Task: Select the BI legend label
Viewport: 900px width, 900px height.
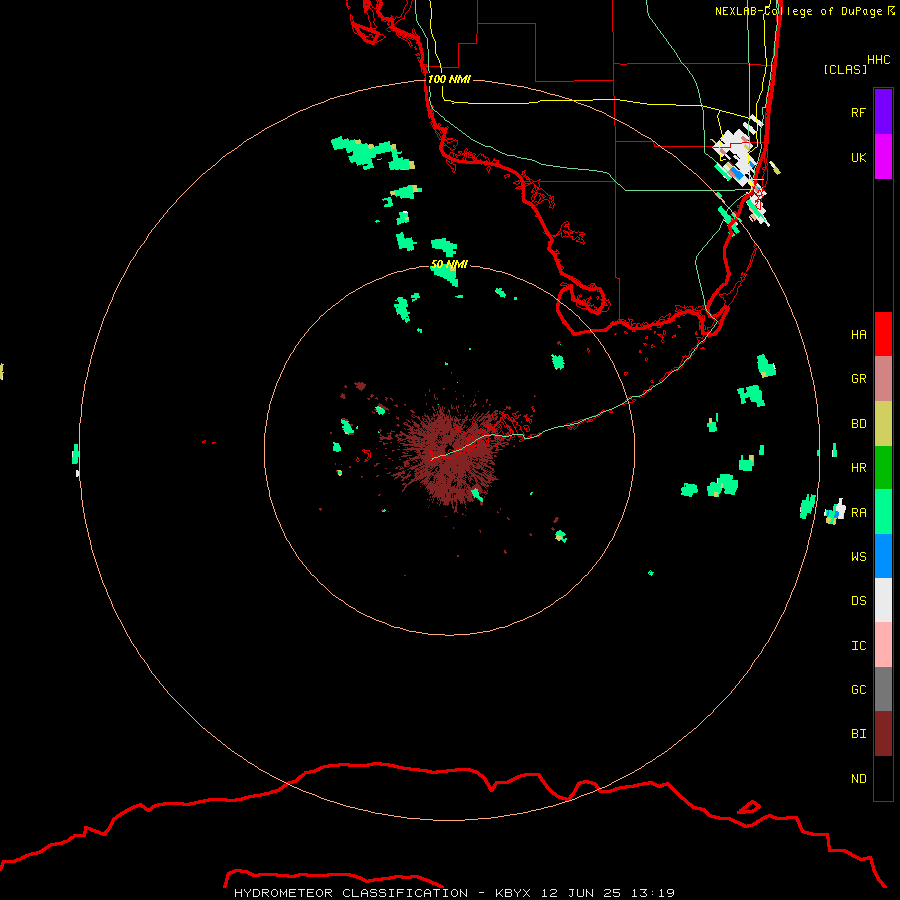Action: click(x=858, y=734)
